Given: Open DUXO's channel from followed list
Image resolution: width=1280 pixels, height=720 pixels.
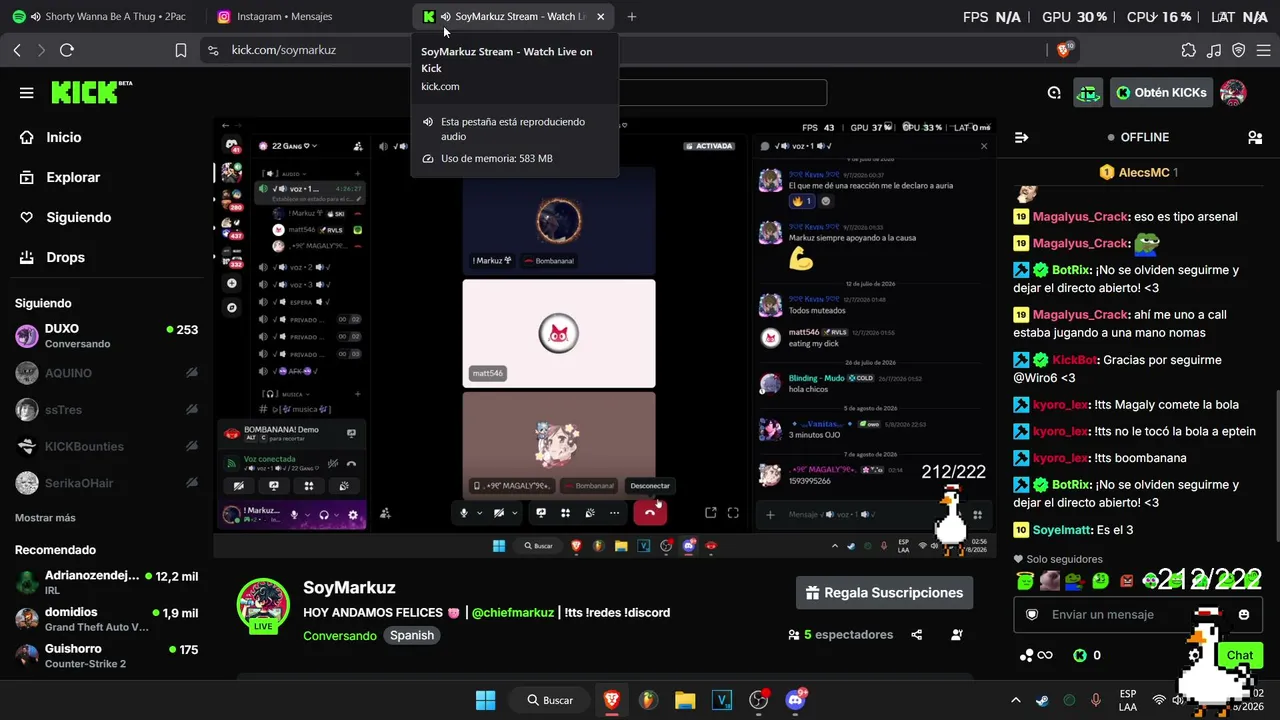Looking at the screenshot, I should pyautogui.click(x=106, y=335).
